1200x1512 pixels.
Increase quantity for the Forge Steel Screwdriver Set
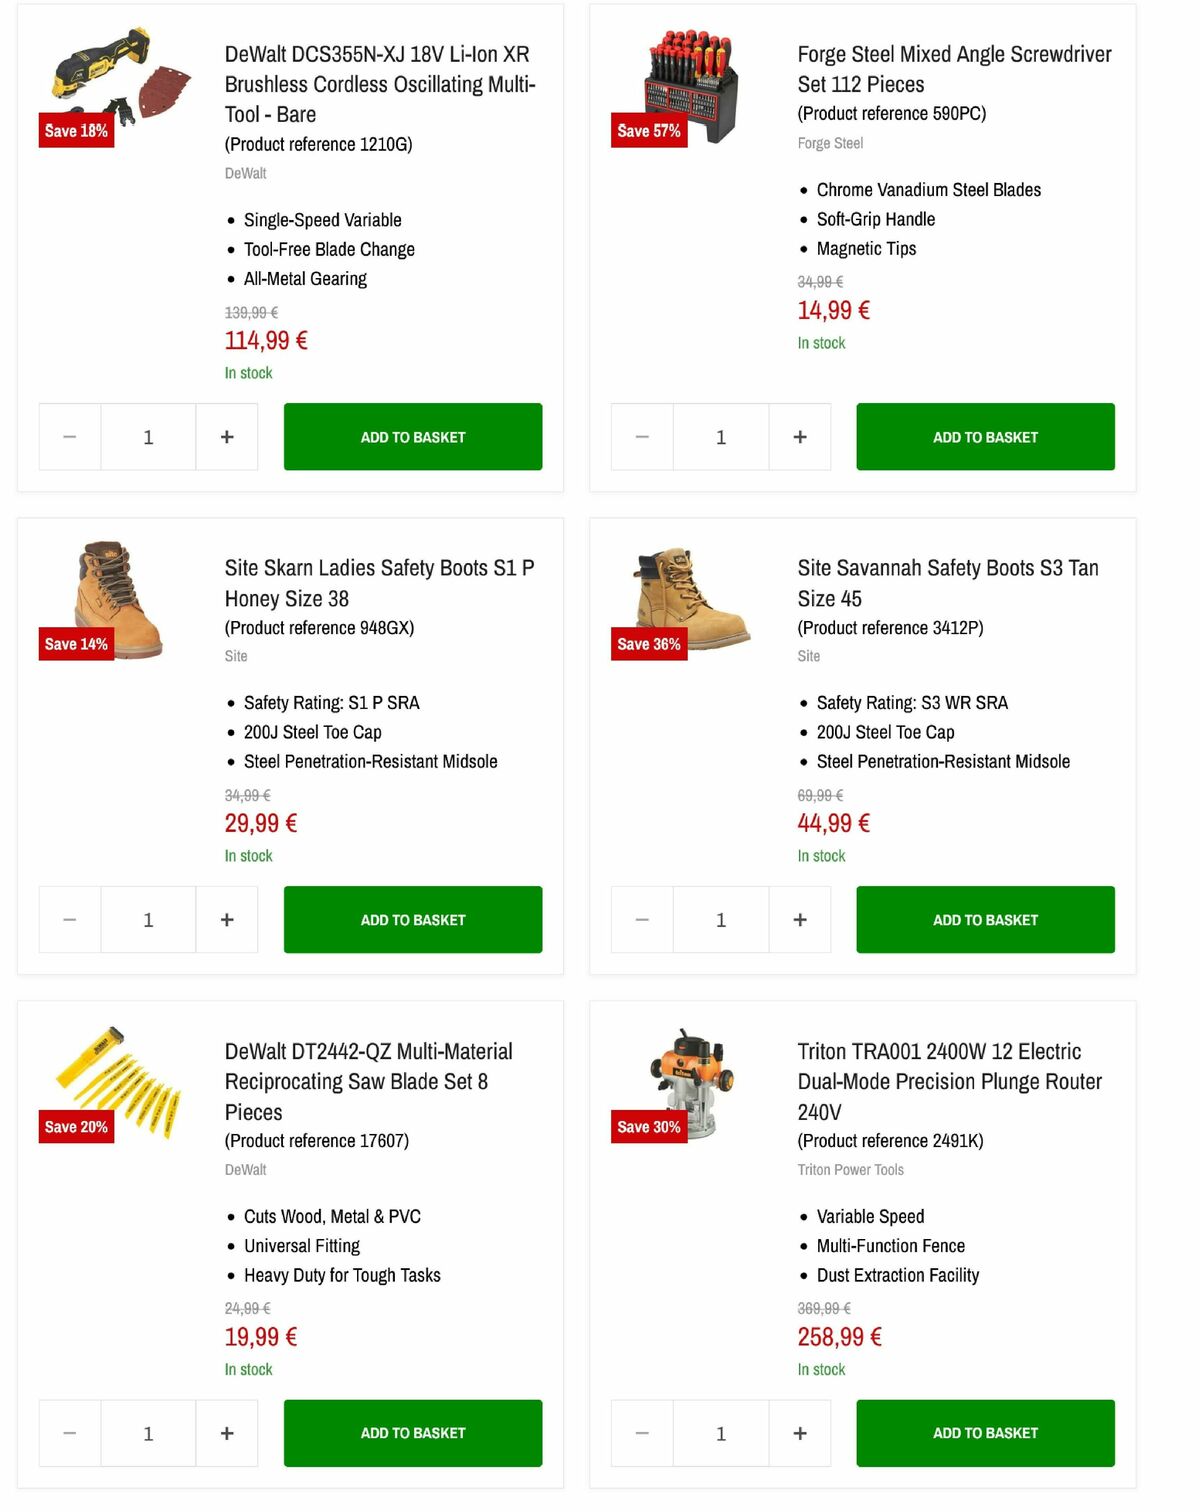pos(799,437)
